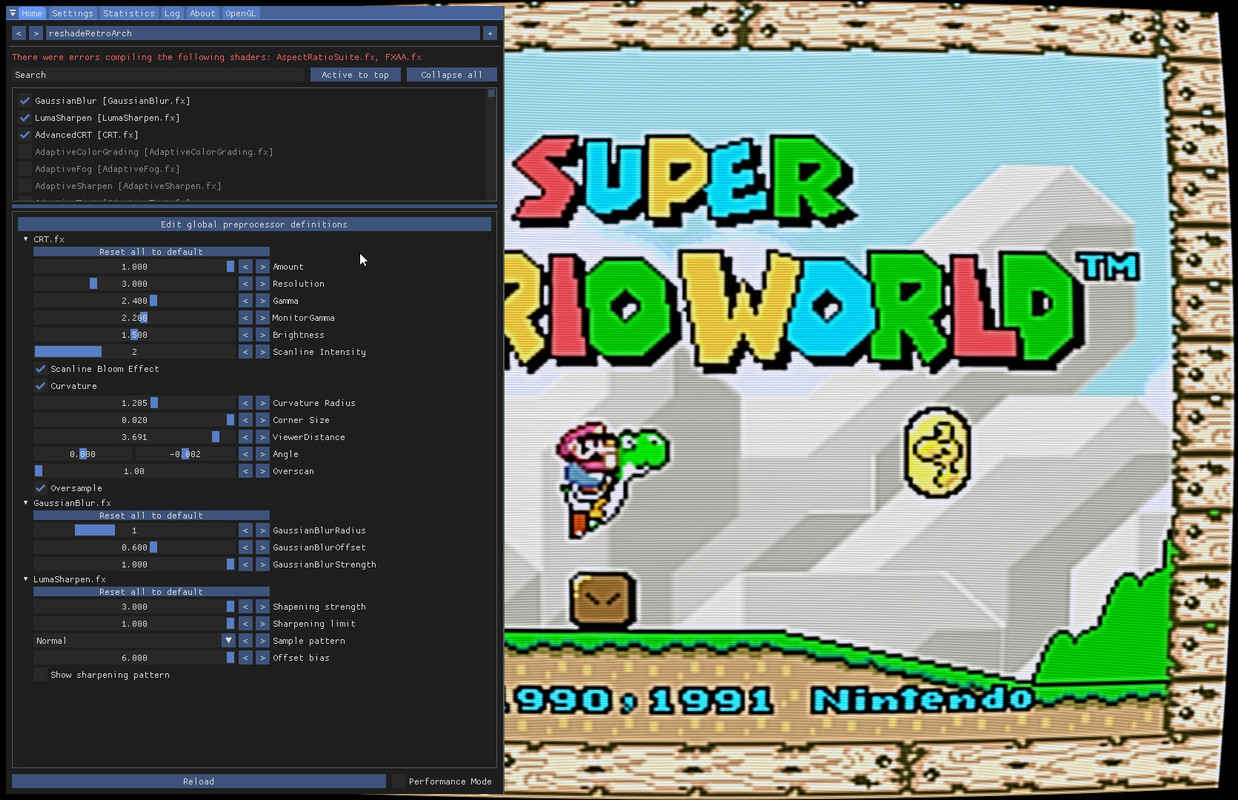Open the Statistics tab
1238x800 pixels.
click(129, 13)
